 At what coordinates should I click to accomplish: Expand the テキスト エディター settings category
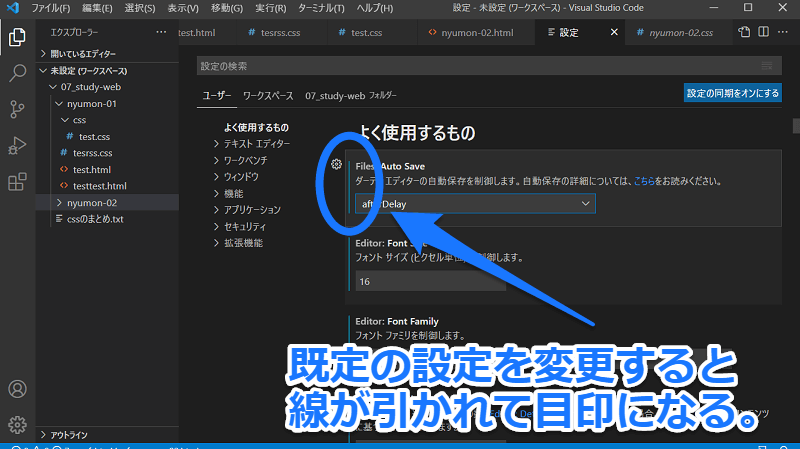pyautogui.click(x=256, y=144)
